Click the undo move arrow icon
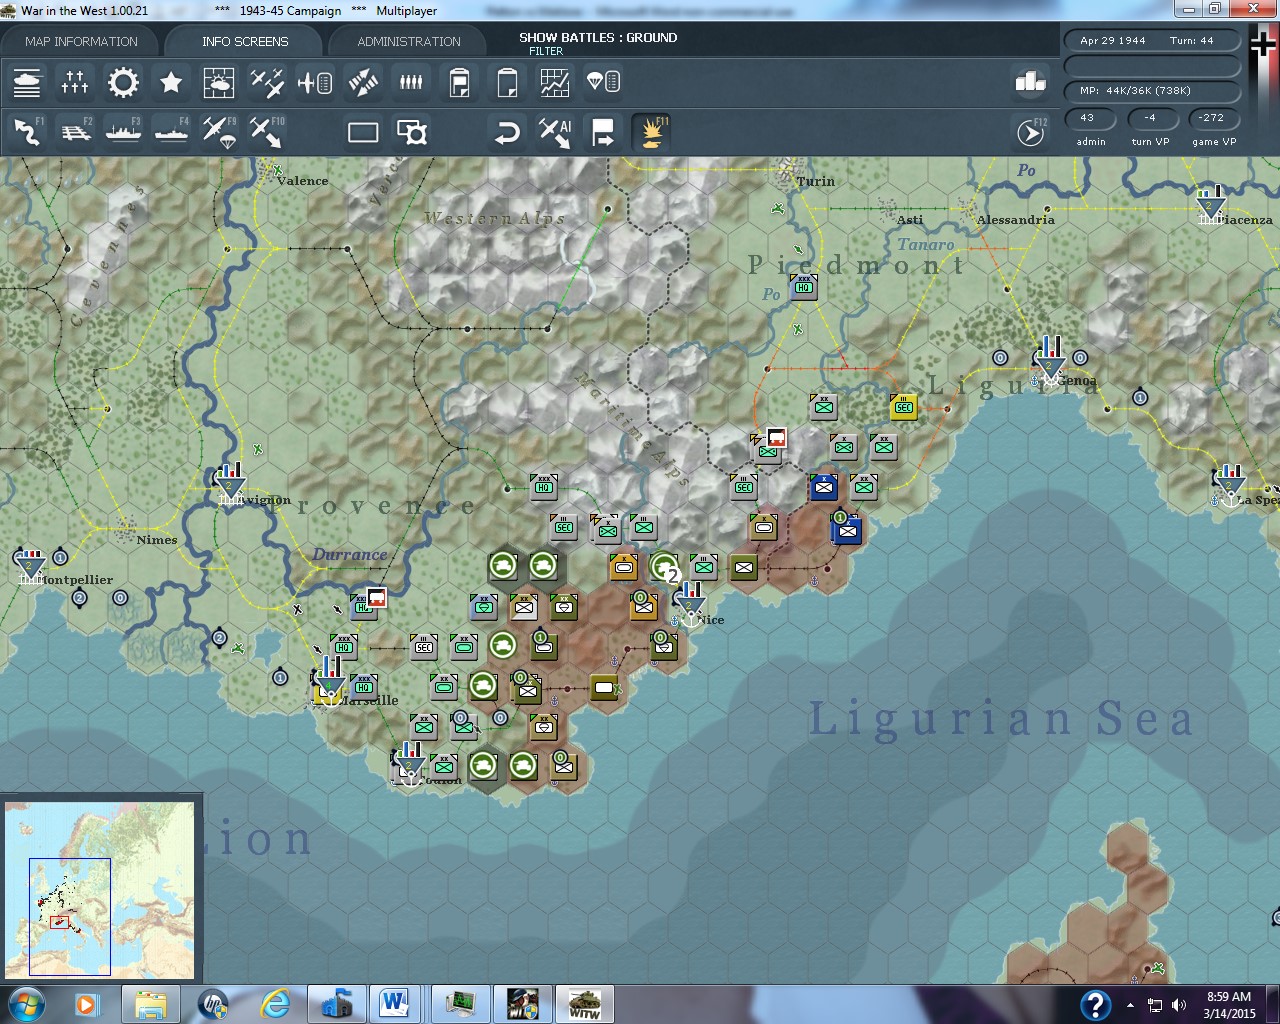The image size is (1280, 1024). point(507,132)
